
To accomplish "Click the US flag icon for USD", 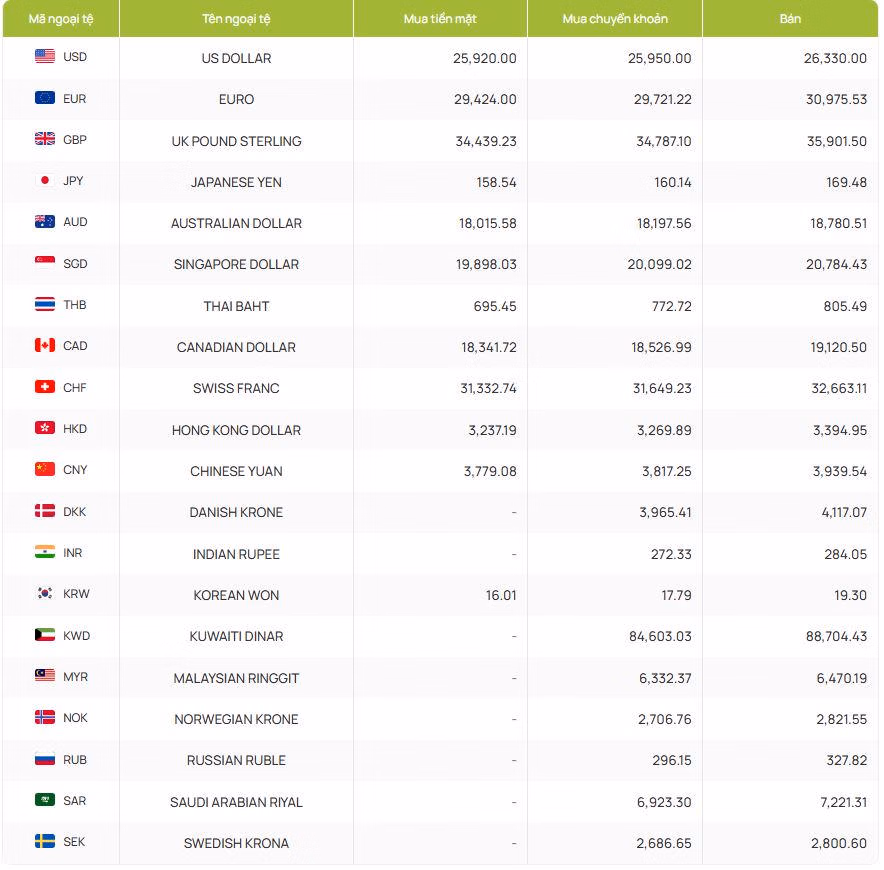I will [45, 56].
